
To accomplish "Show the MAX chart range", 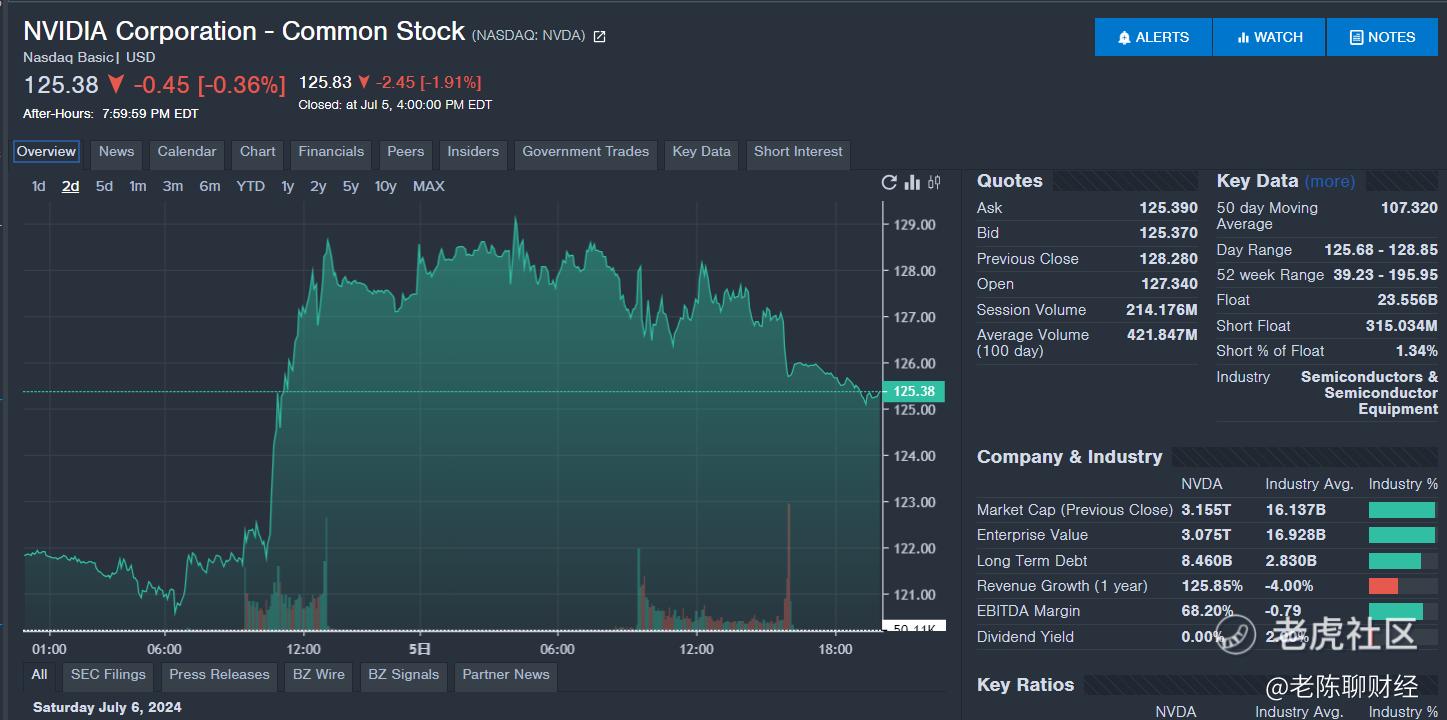I will (429, 186).
